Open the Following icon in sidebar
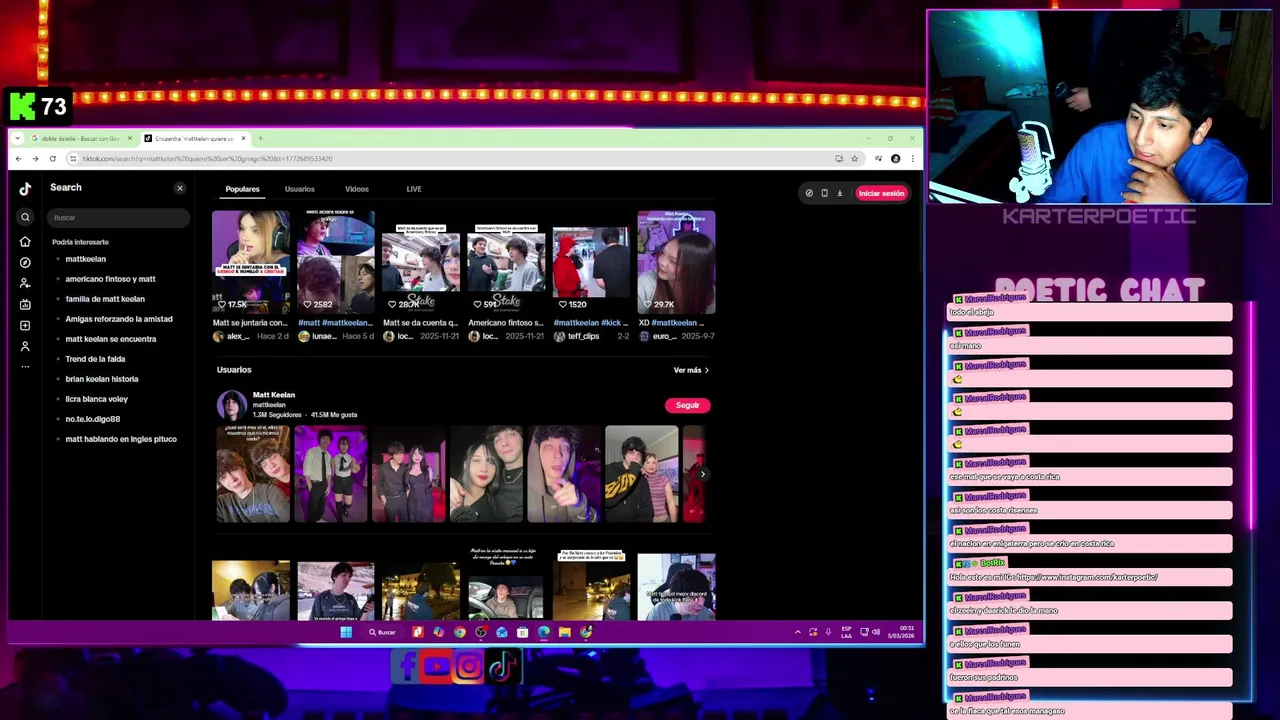 click(25, 283)
